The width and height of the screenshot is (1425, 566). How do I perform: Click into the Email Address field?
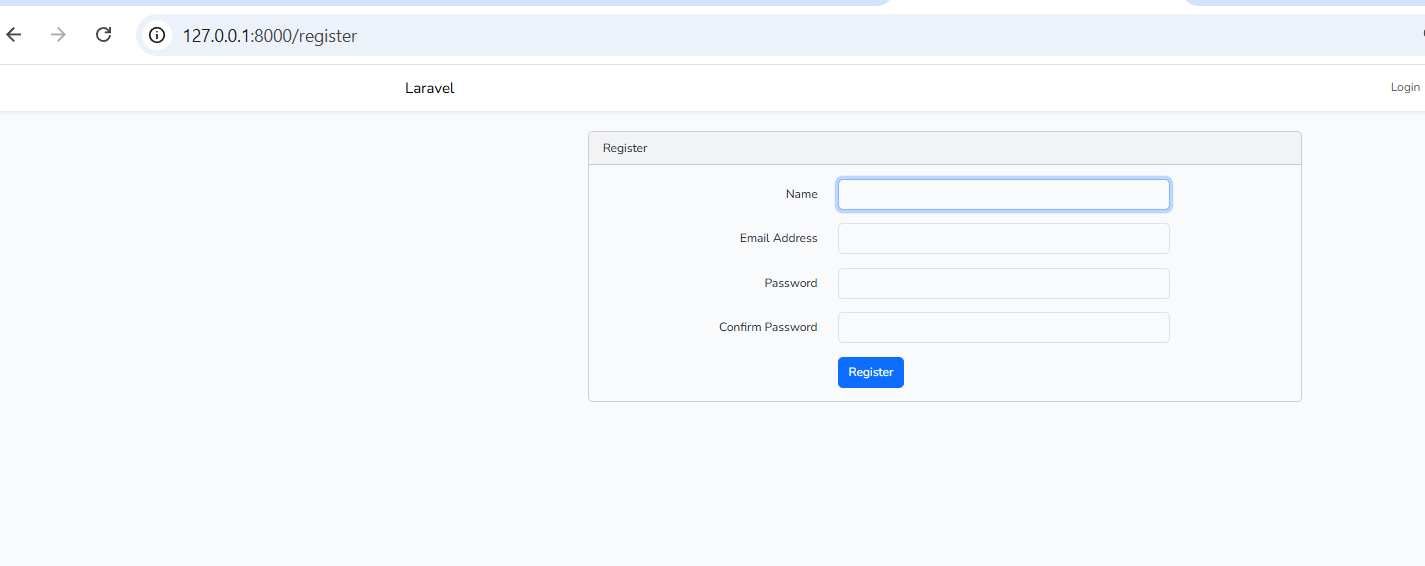(x=1004, y=239)
